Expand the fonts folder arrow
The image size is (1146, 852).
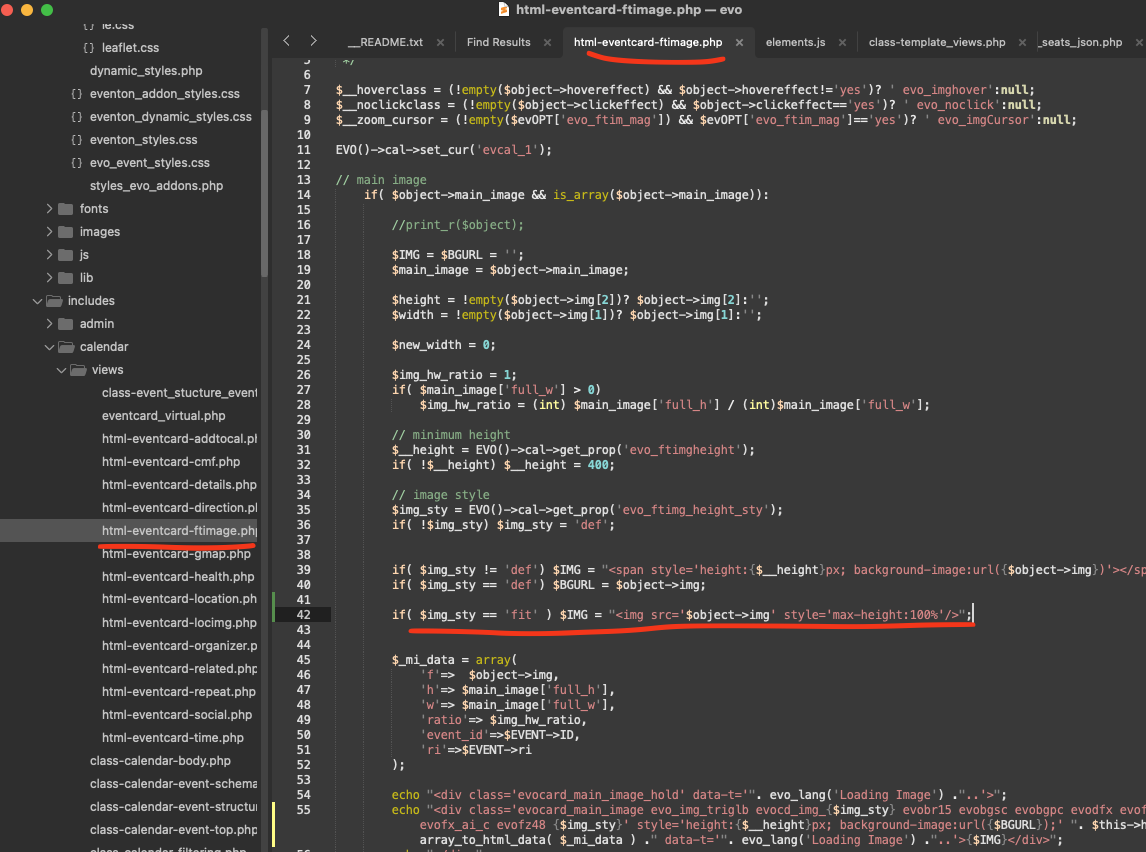coord(50,209)
